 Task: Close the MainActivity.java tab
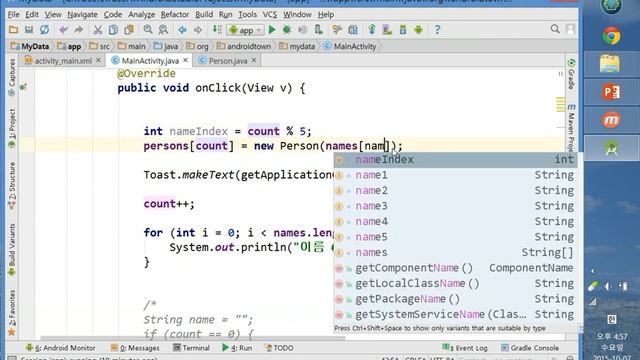tap(186, 60)
